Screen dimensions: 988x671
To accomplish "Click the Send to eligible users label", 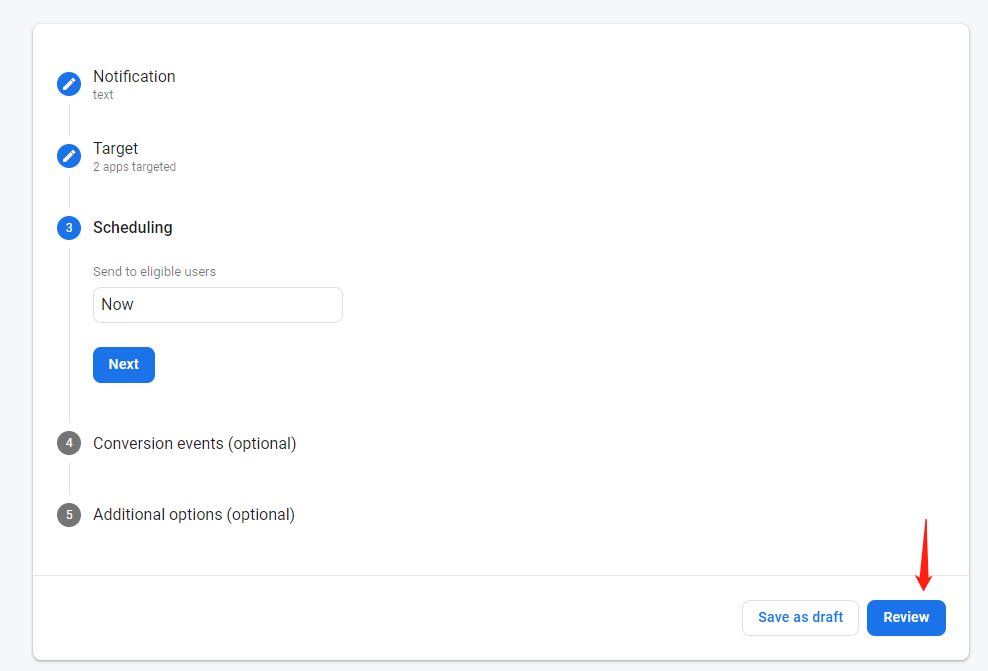I will click(x=154, y=272).
